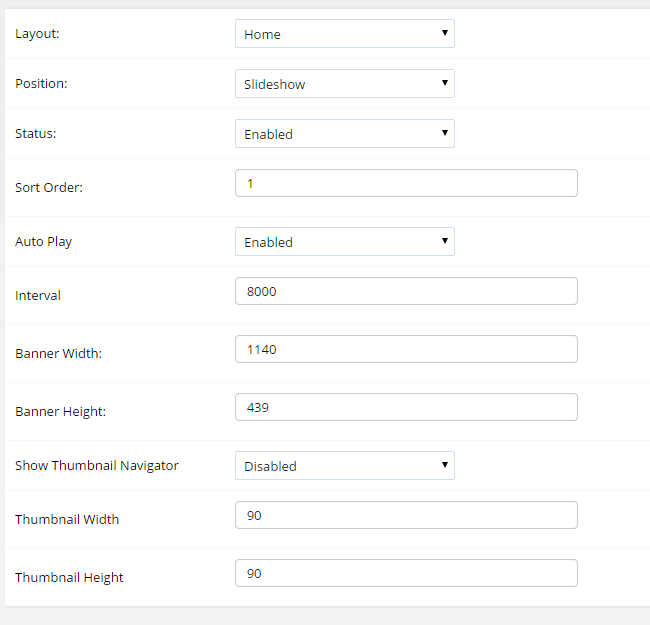
Task: Click the arrow icon of Position dropdown
Action: click(x=445, y=83)
